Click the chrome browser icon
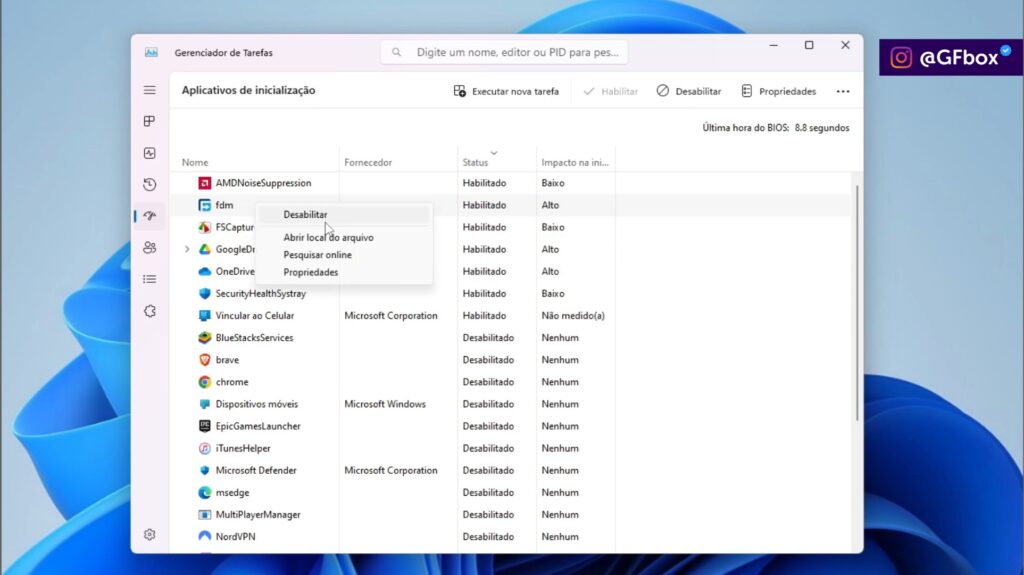The width and height of the screenshot is (1024, 575). click(204, 382)
